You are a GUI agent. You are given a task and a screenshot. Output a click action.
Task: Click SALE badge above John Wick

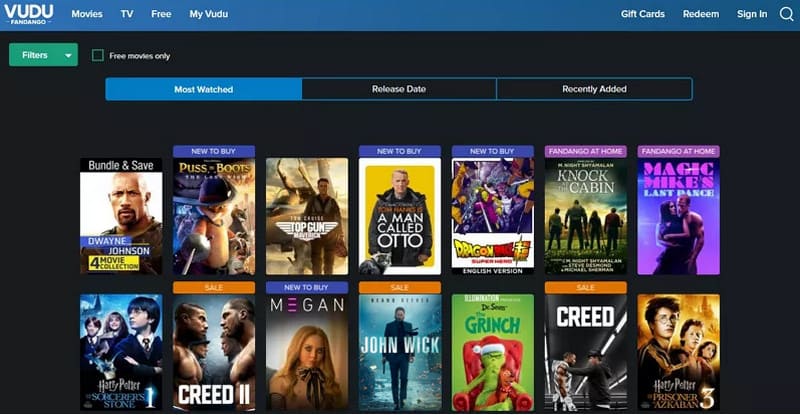[399, 287]
